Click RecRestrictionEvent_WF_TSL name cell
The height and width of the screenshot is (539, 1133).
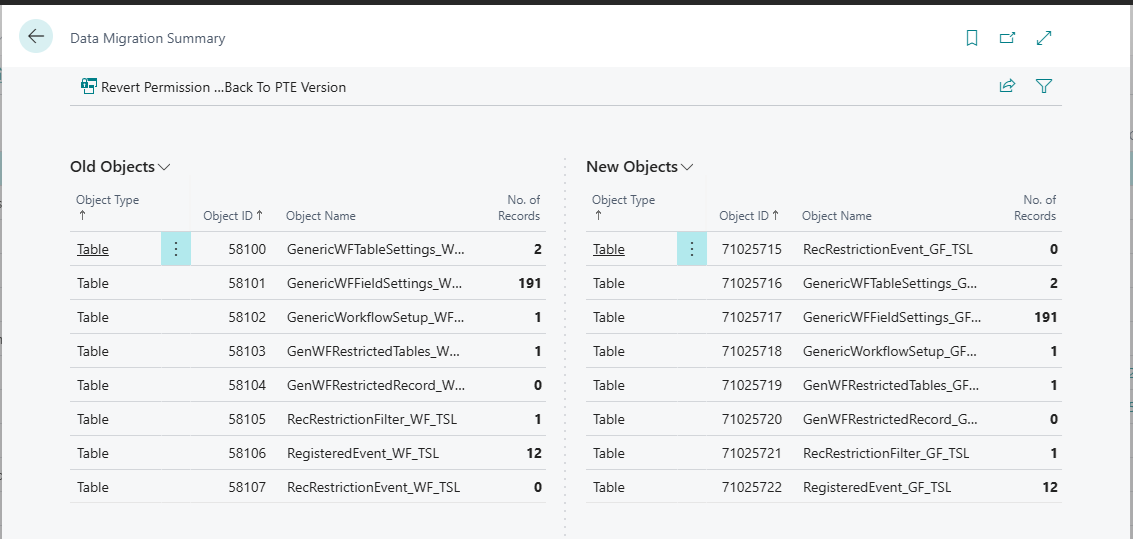click(x=376, y=487)
